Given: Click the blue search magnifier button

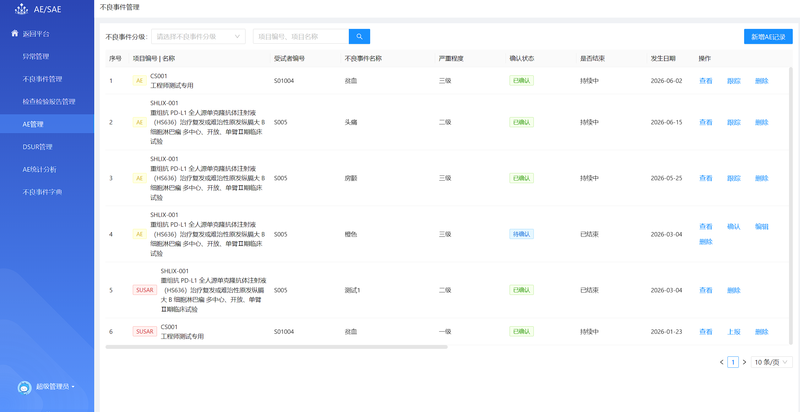Looking at the screenshot, I should pos(359,36).
